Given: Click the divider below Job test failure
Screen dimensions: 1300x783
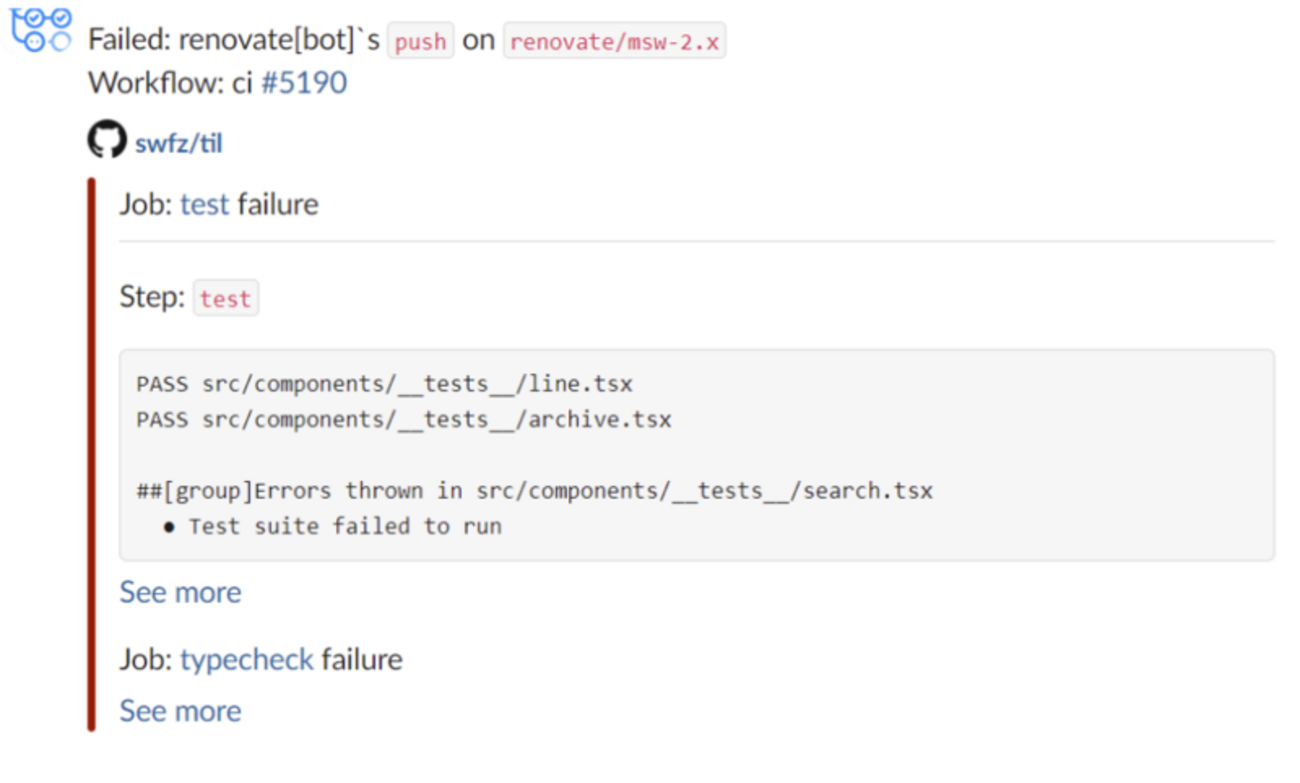Looking at the screenshot, I should tap(696, 241).
